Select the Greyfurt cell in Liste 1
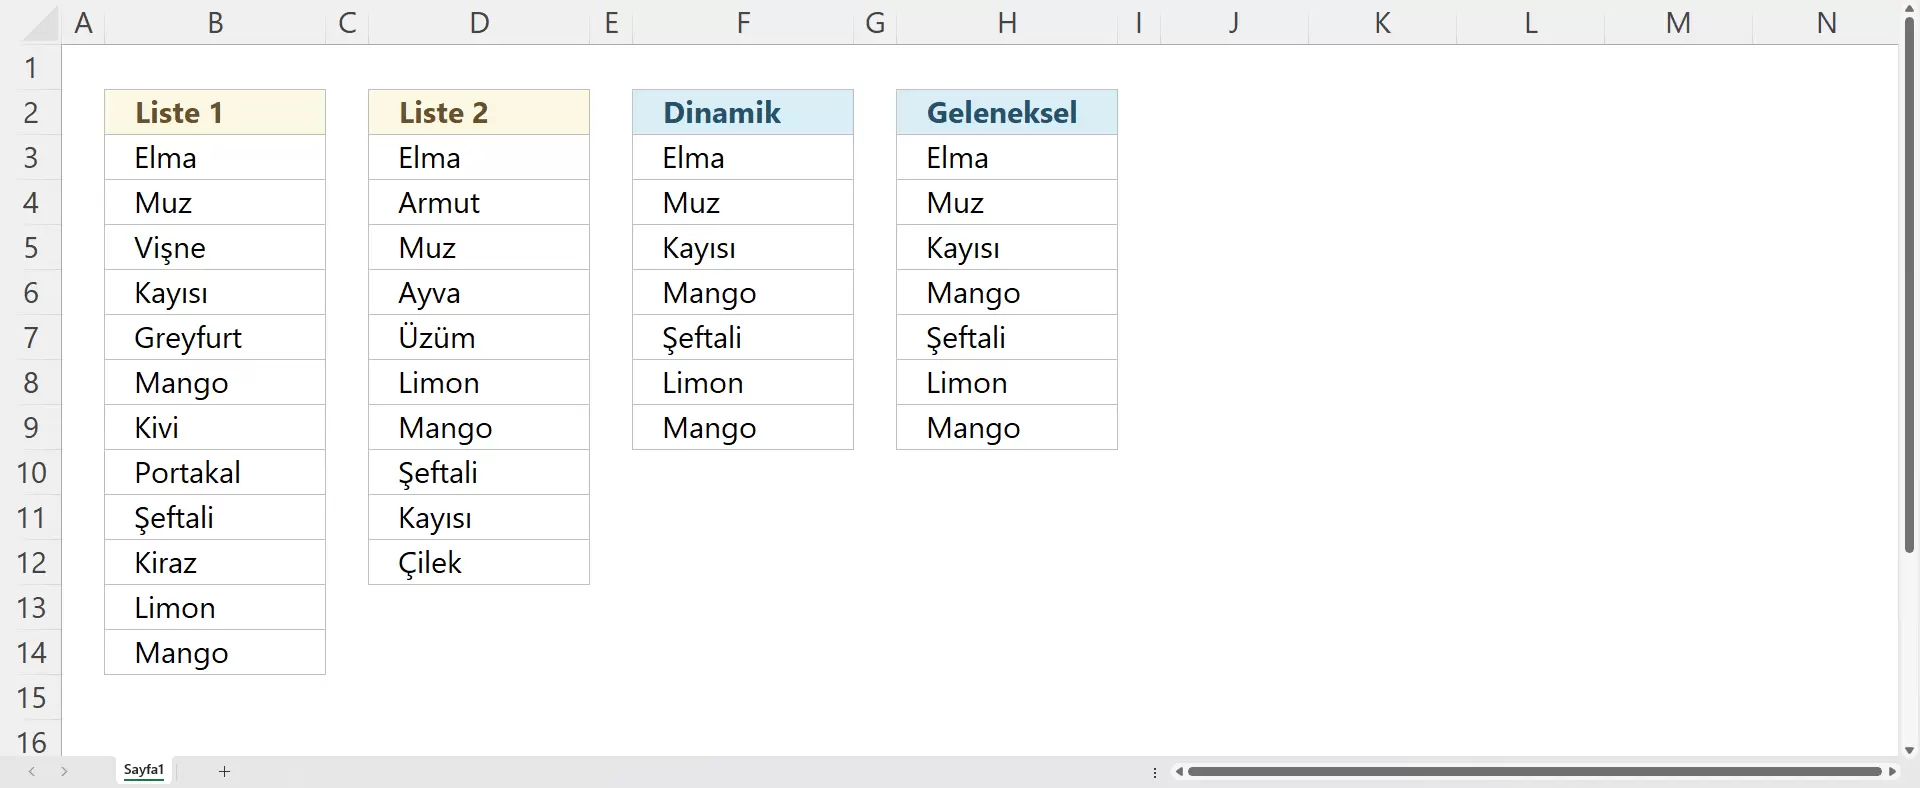Screen dimensions: 1920x788 click(x=215, y=338)
